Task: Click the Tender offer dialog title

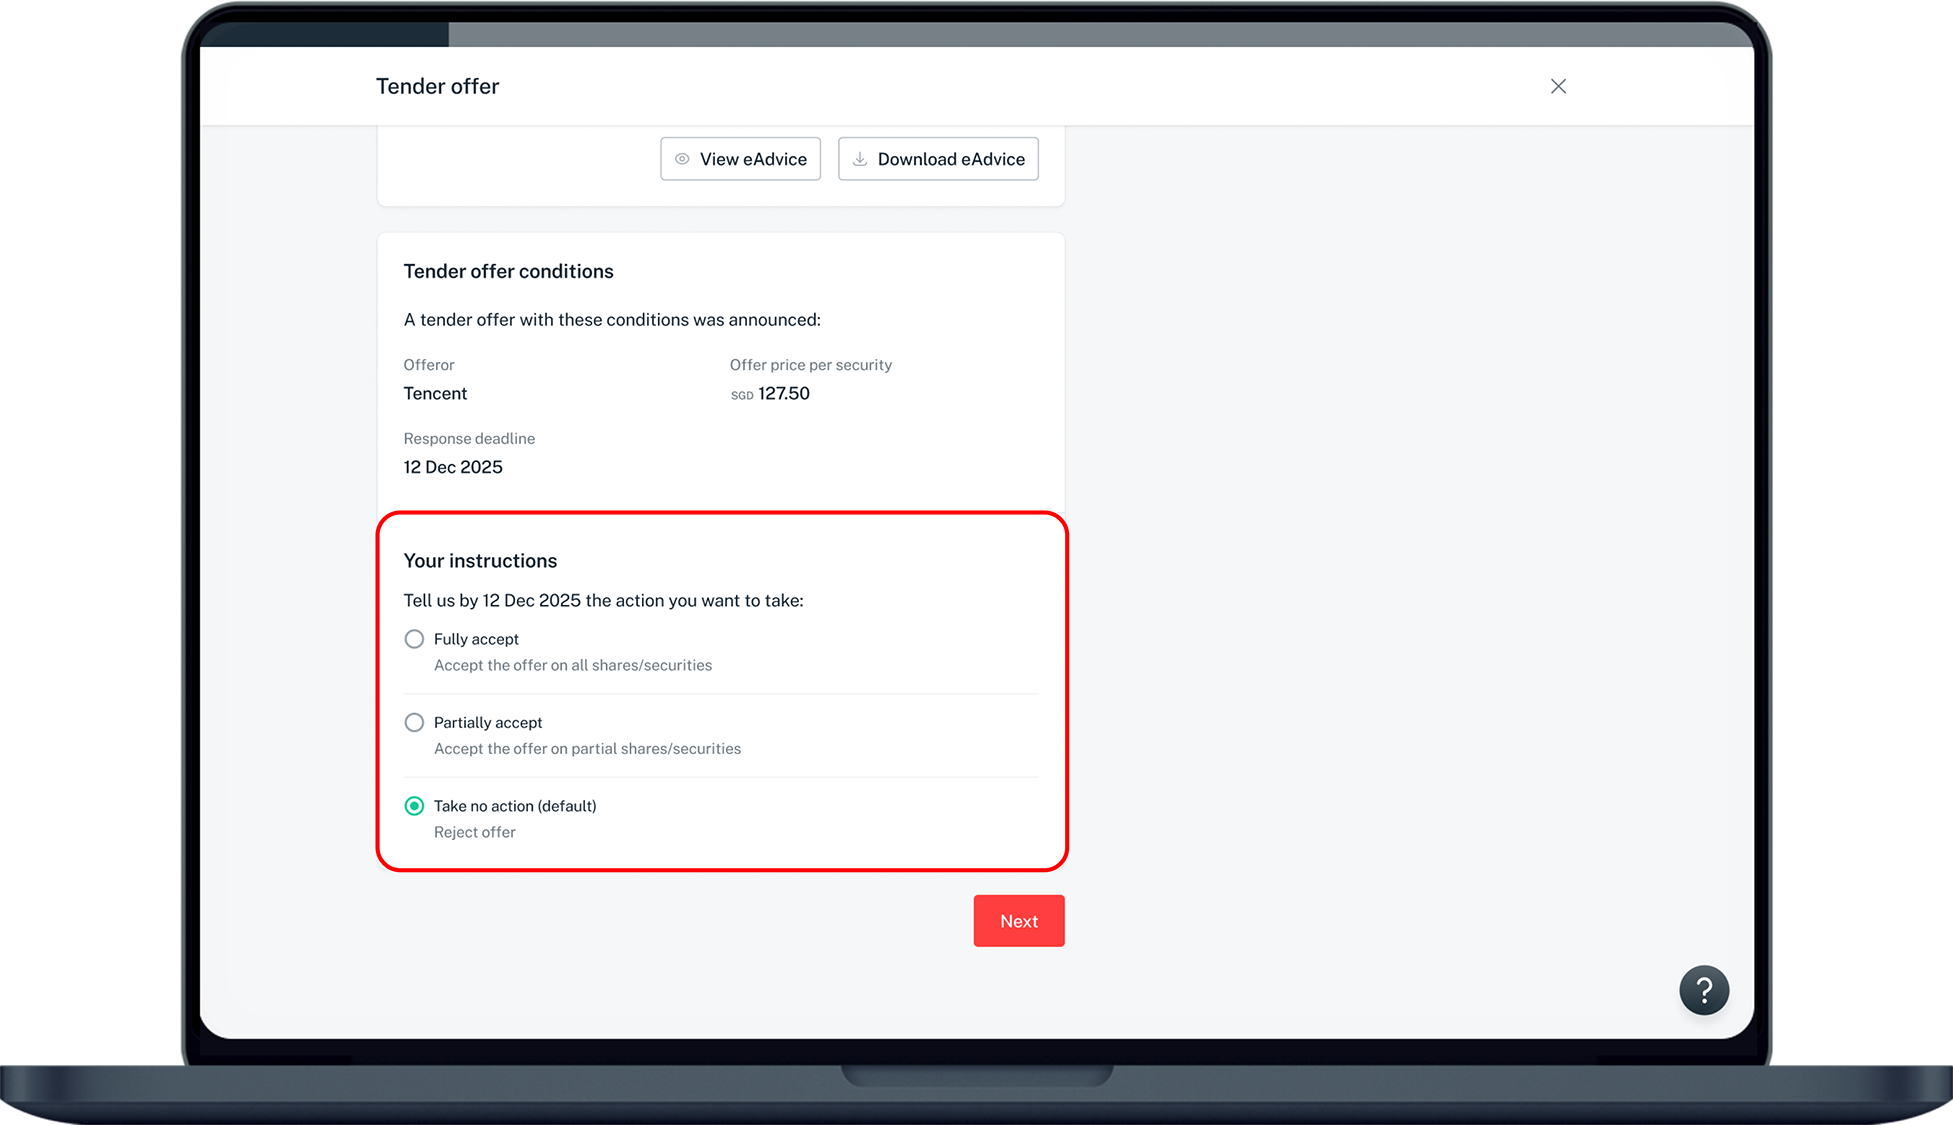Action: coord(437,86)
